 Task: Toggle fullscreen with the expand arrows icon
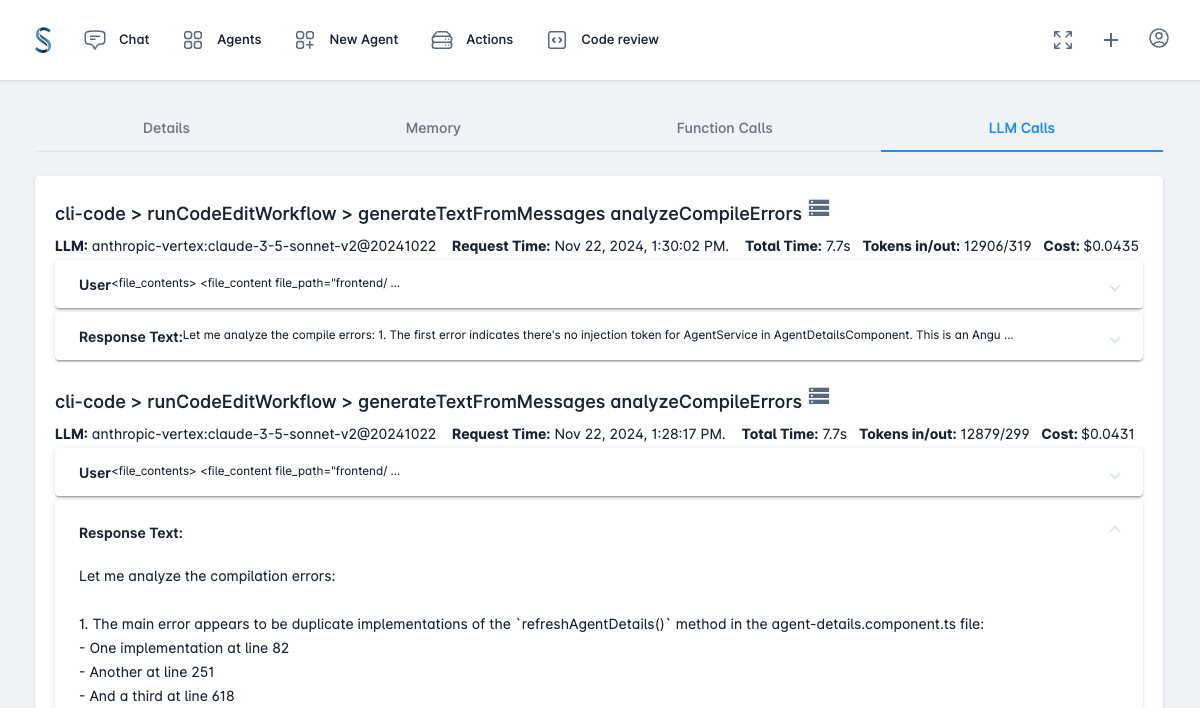(x=1063, y=40)
